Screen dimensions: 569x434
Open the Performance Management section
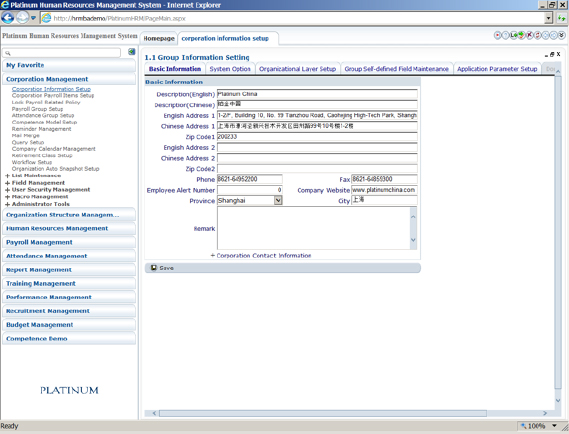[69, 298]
